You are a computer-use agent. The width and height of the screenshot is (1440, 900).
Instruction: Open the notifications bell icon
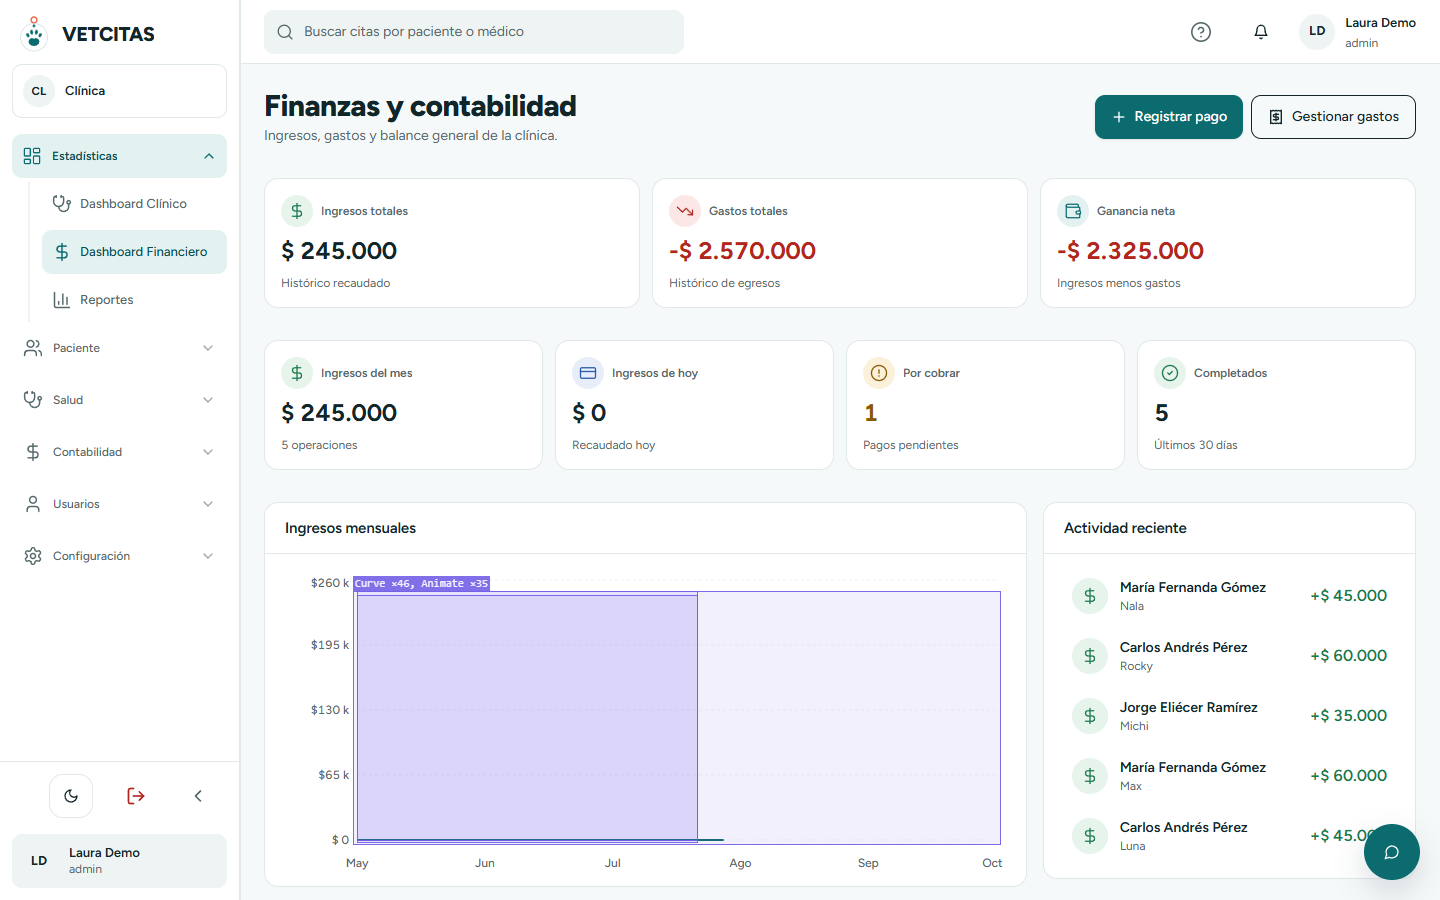(1261, 32)
